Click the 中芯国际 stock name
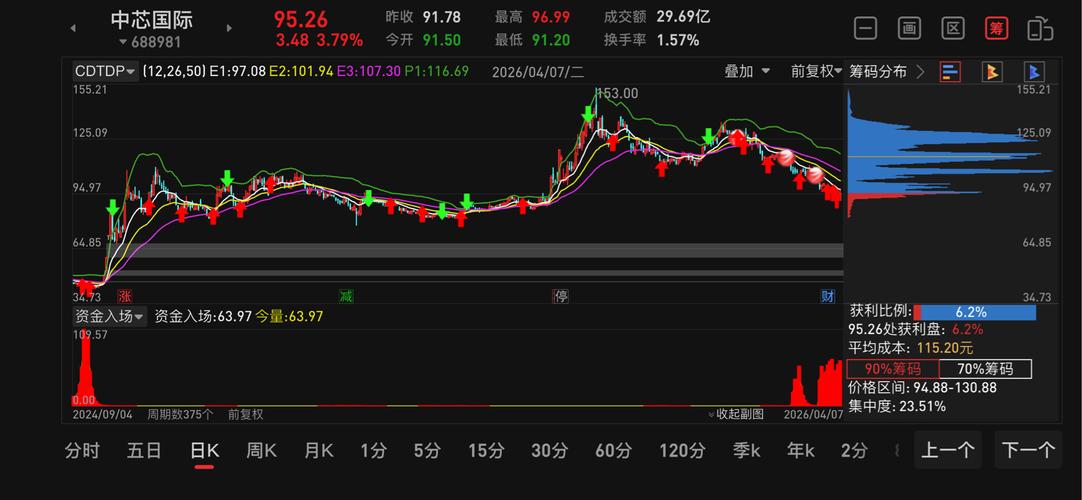This screenshot has width=1082, height=500. (x=152, y=19)
